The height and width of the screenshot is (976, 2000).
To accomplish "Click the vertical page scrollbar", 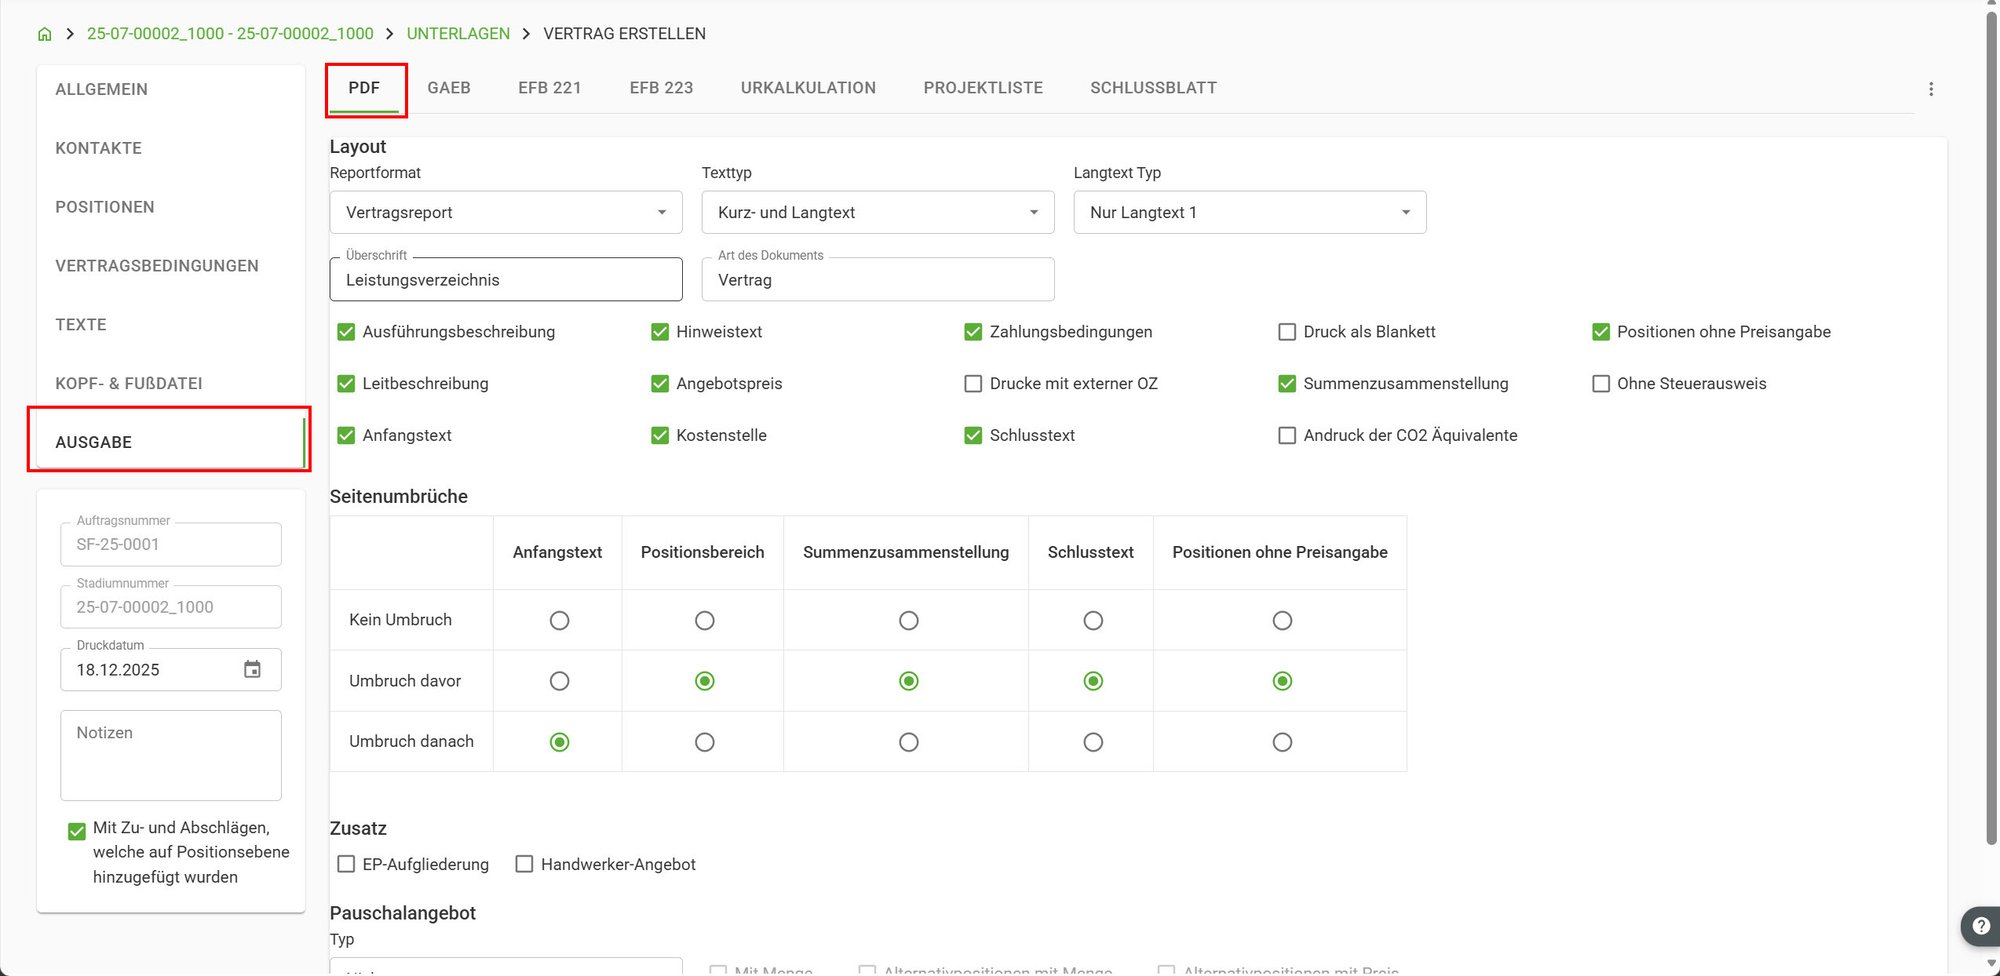I will pos(1992,430).
